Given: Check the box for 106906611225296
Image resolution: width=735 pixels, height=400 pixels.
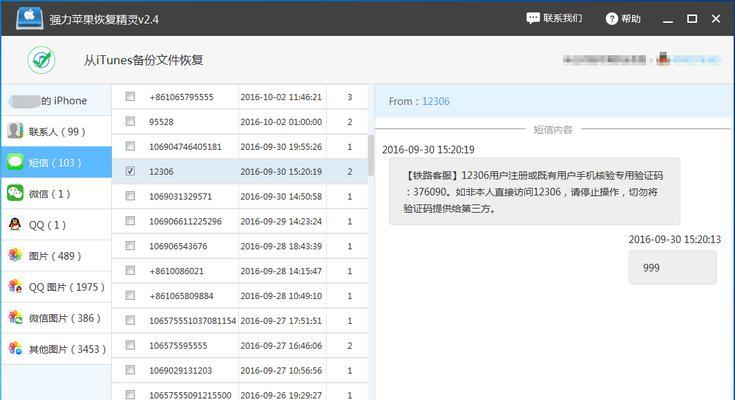Looking at the screenshot, I should [x=130, y=221].
